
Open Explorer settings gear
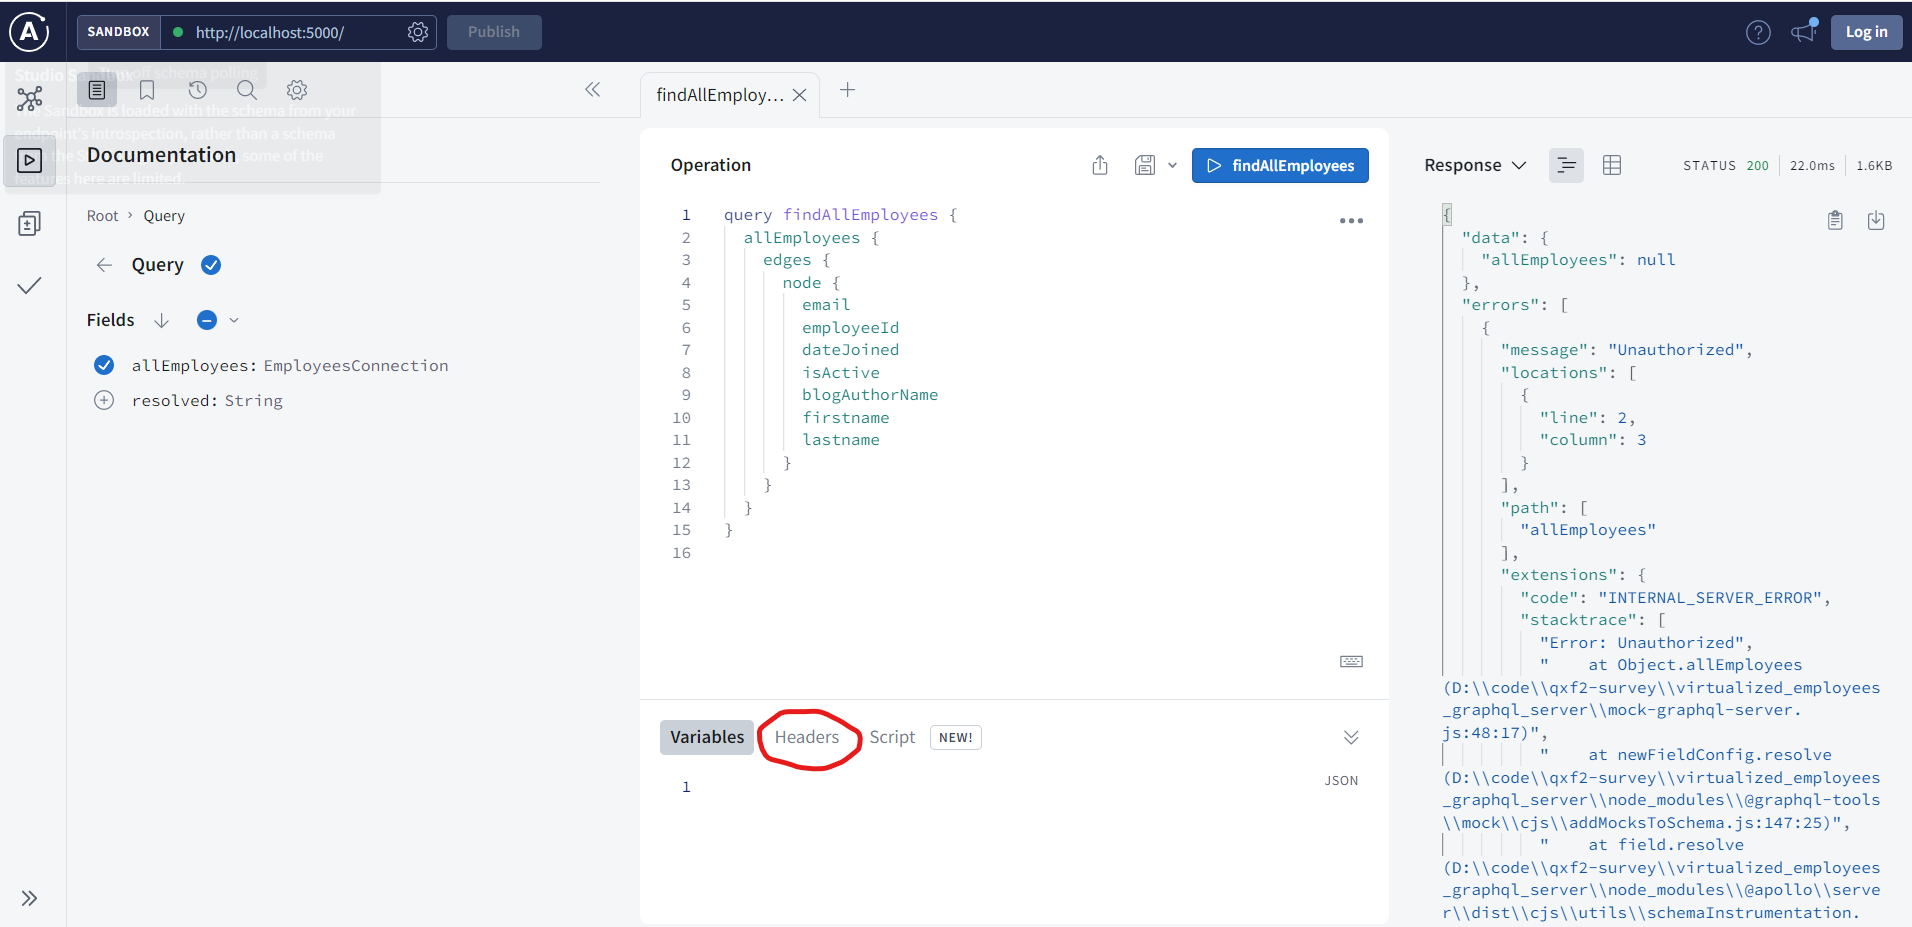tap(296, 90)
